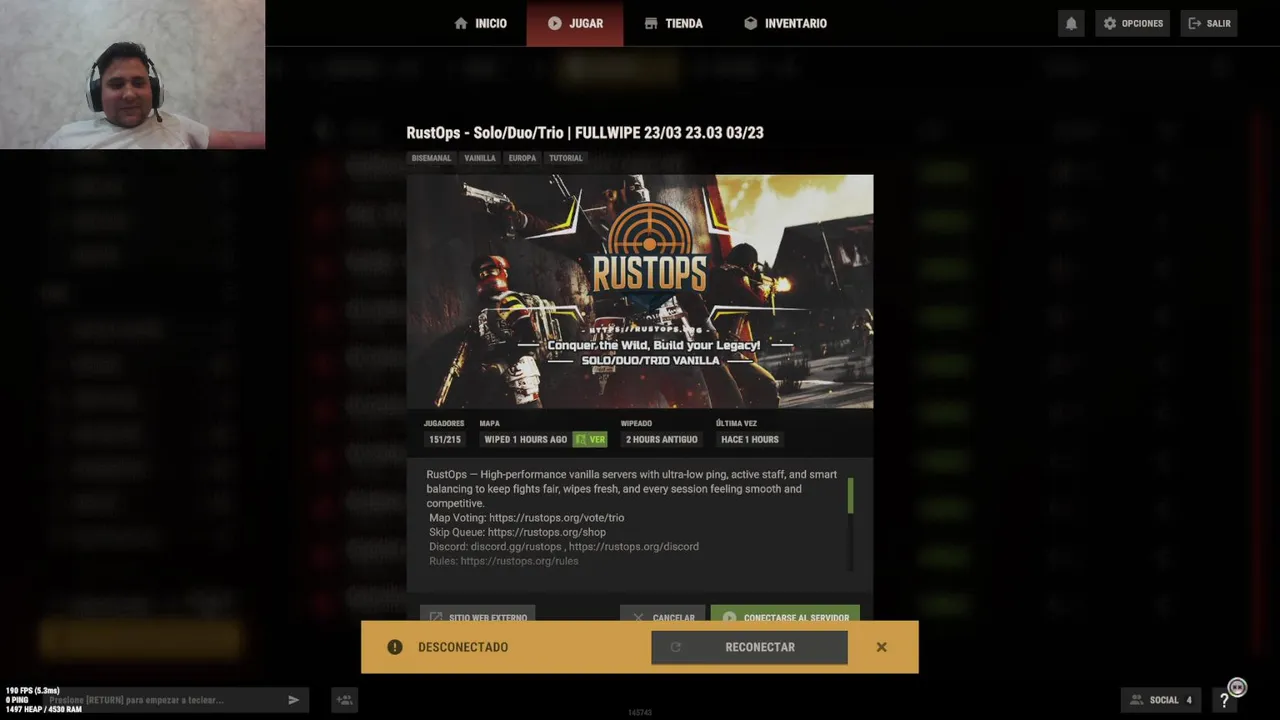
Task: Click the DESCONECTADO warning icon
Action: [395, 647]
